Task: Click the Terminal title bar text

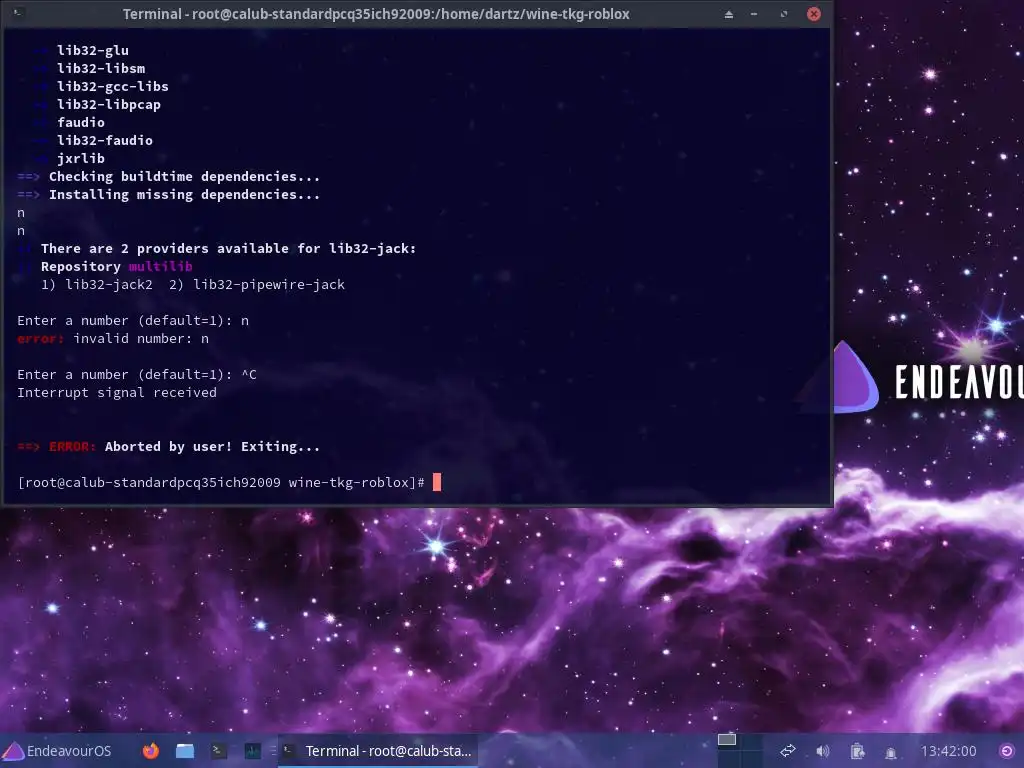Action: click(x=376, y=14)
